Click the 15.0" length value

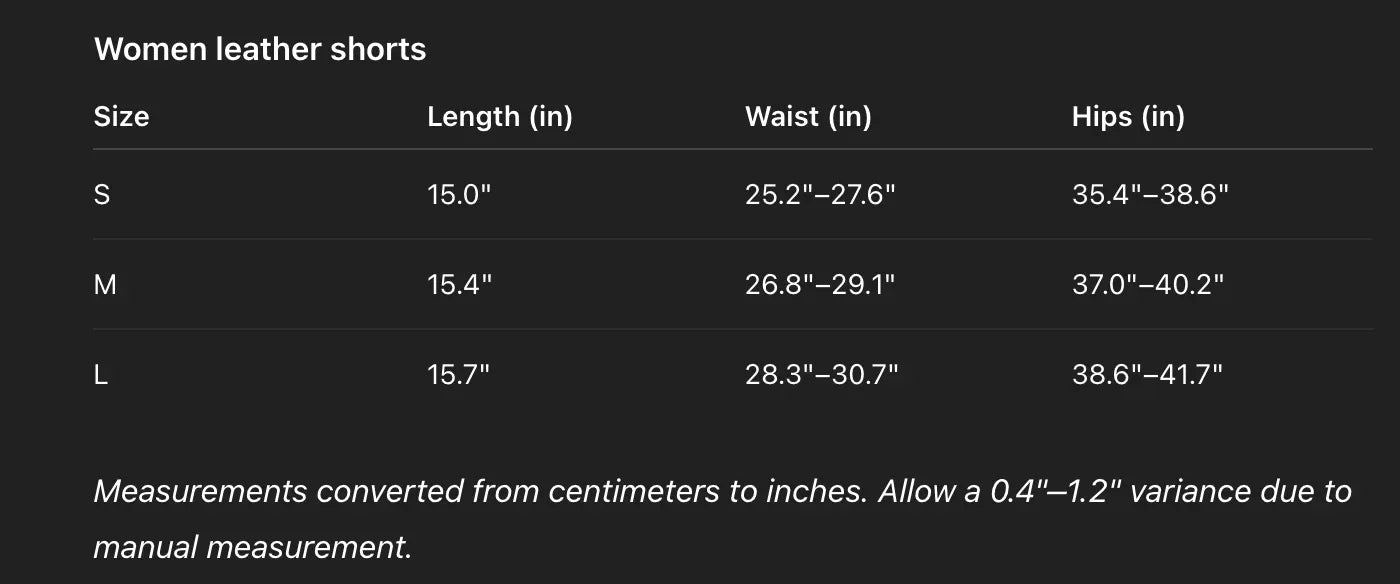(459, 194)
